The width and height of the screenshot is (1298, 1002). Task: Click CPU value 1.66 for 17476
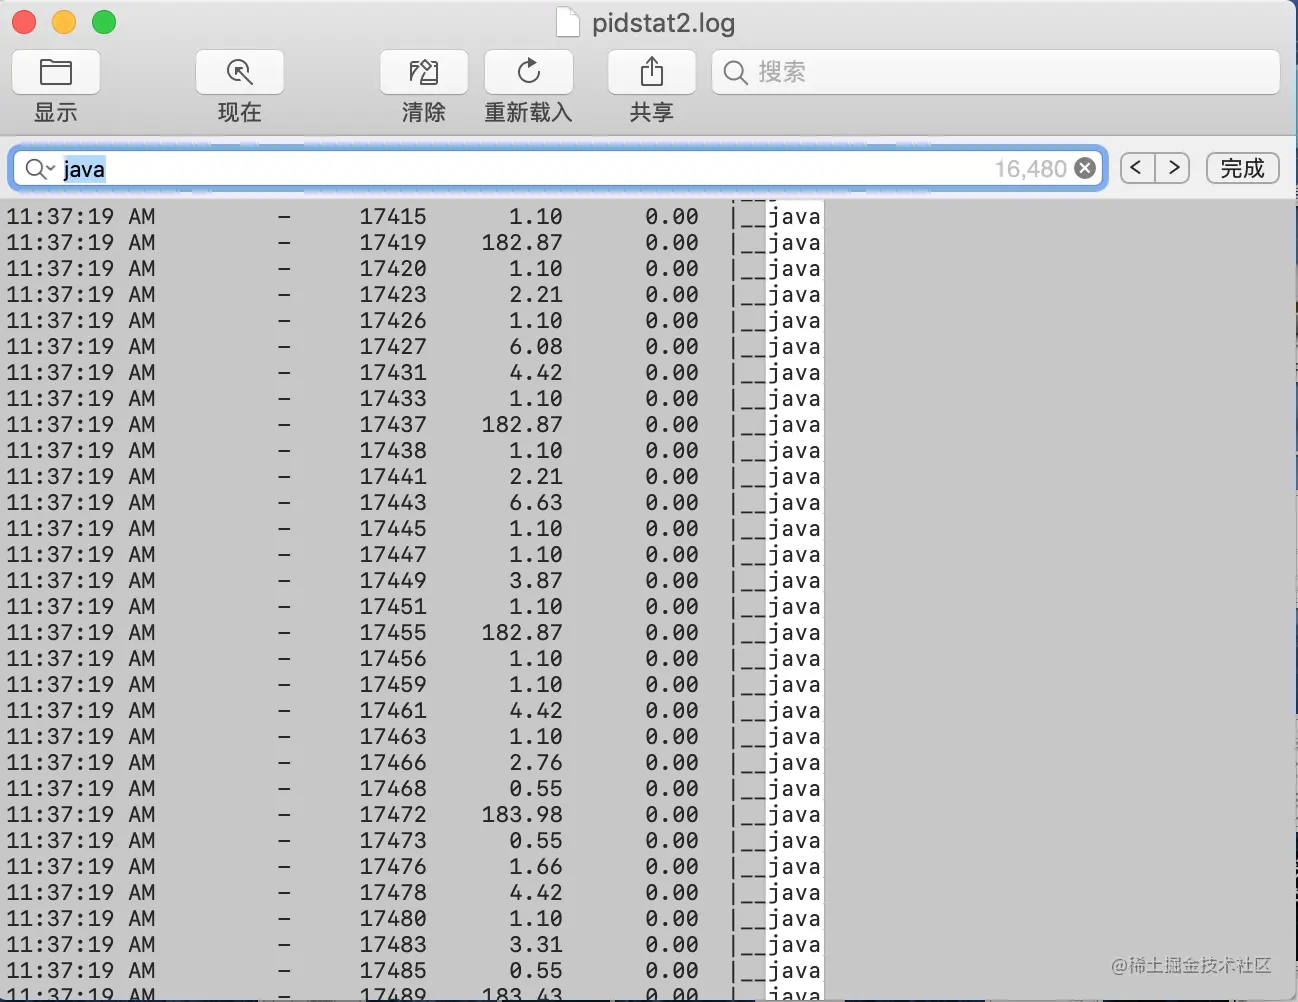click(x=536, y=866)
